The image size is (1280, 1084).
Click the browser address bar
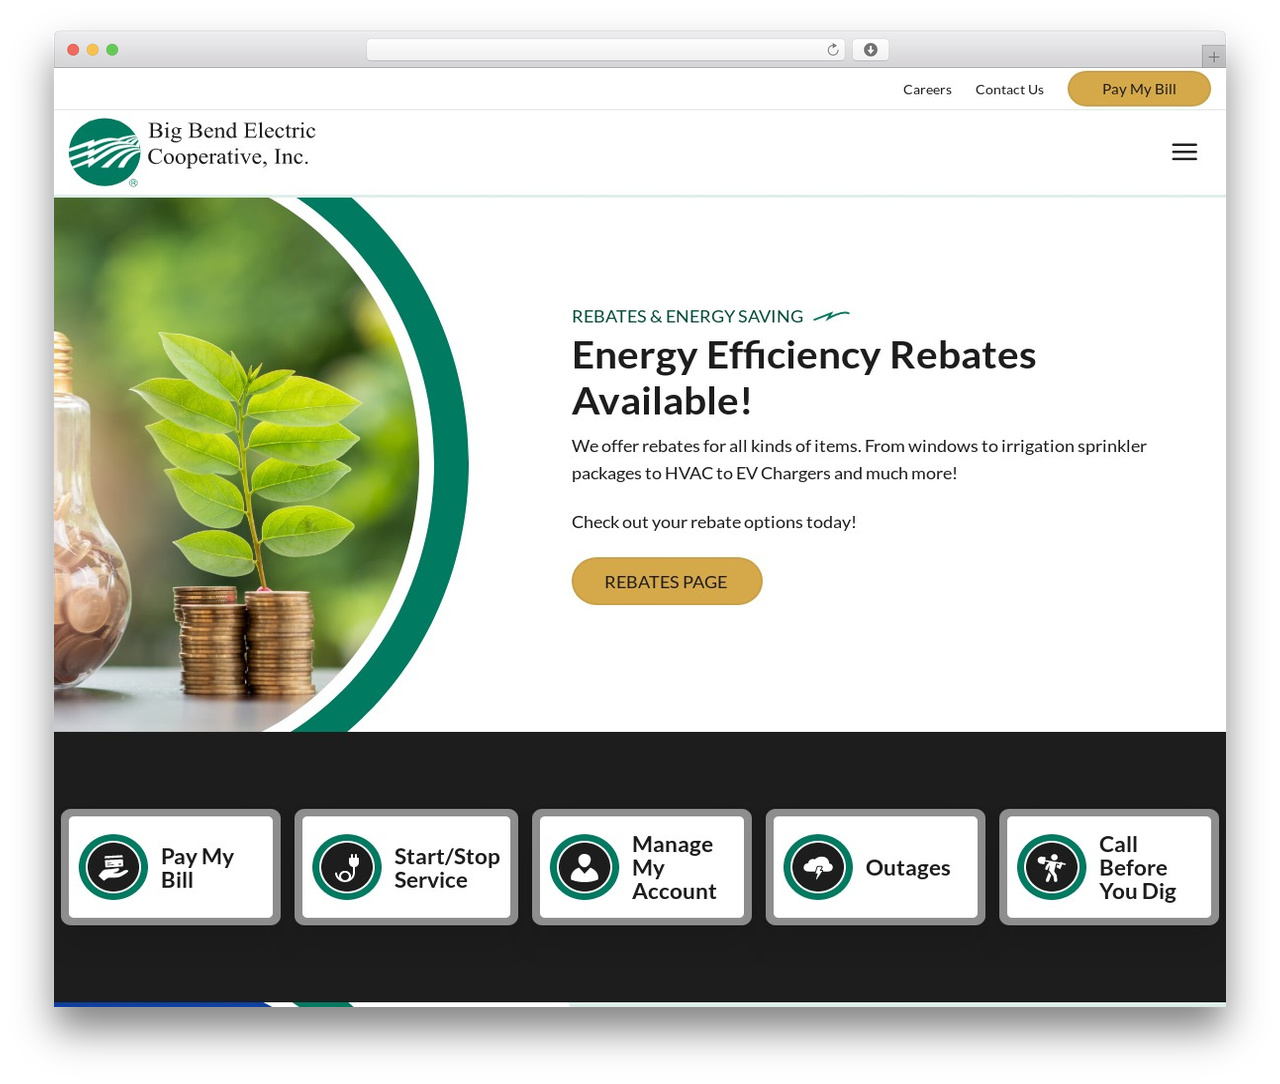click(606, 50)
